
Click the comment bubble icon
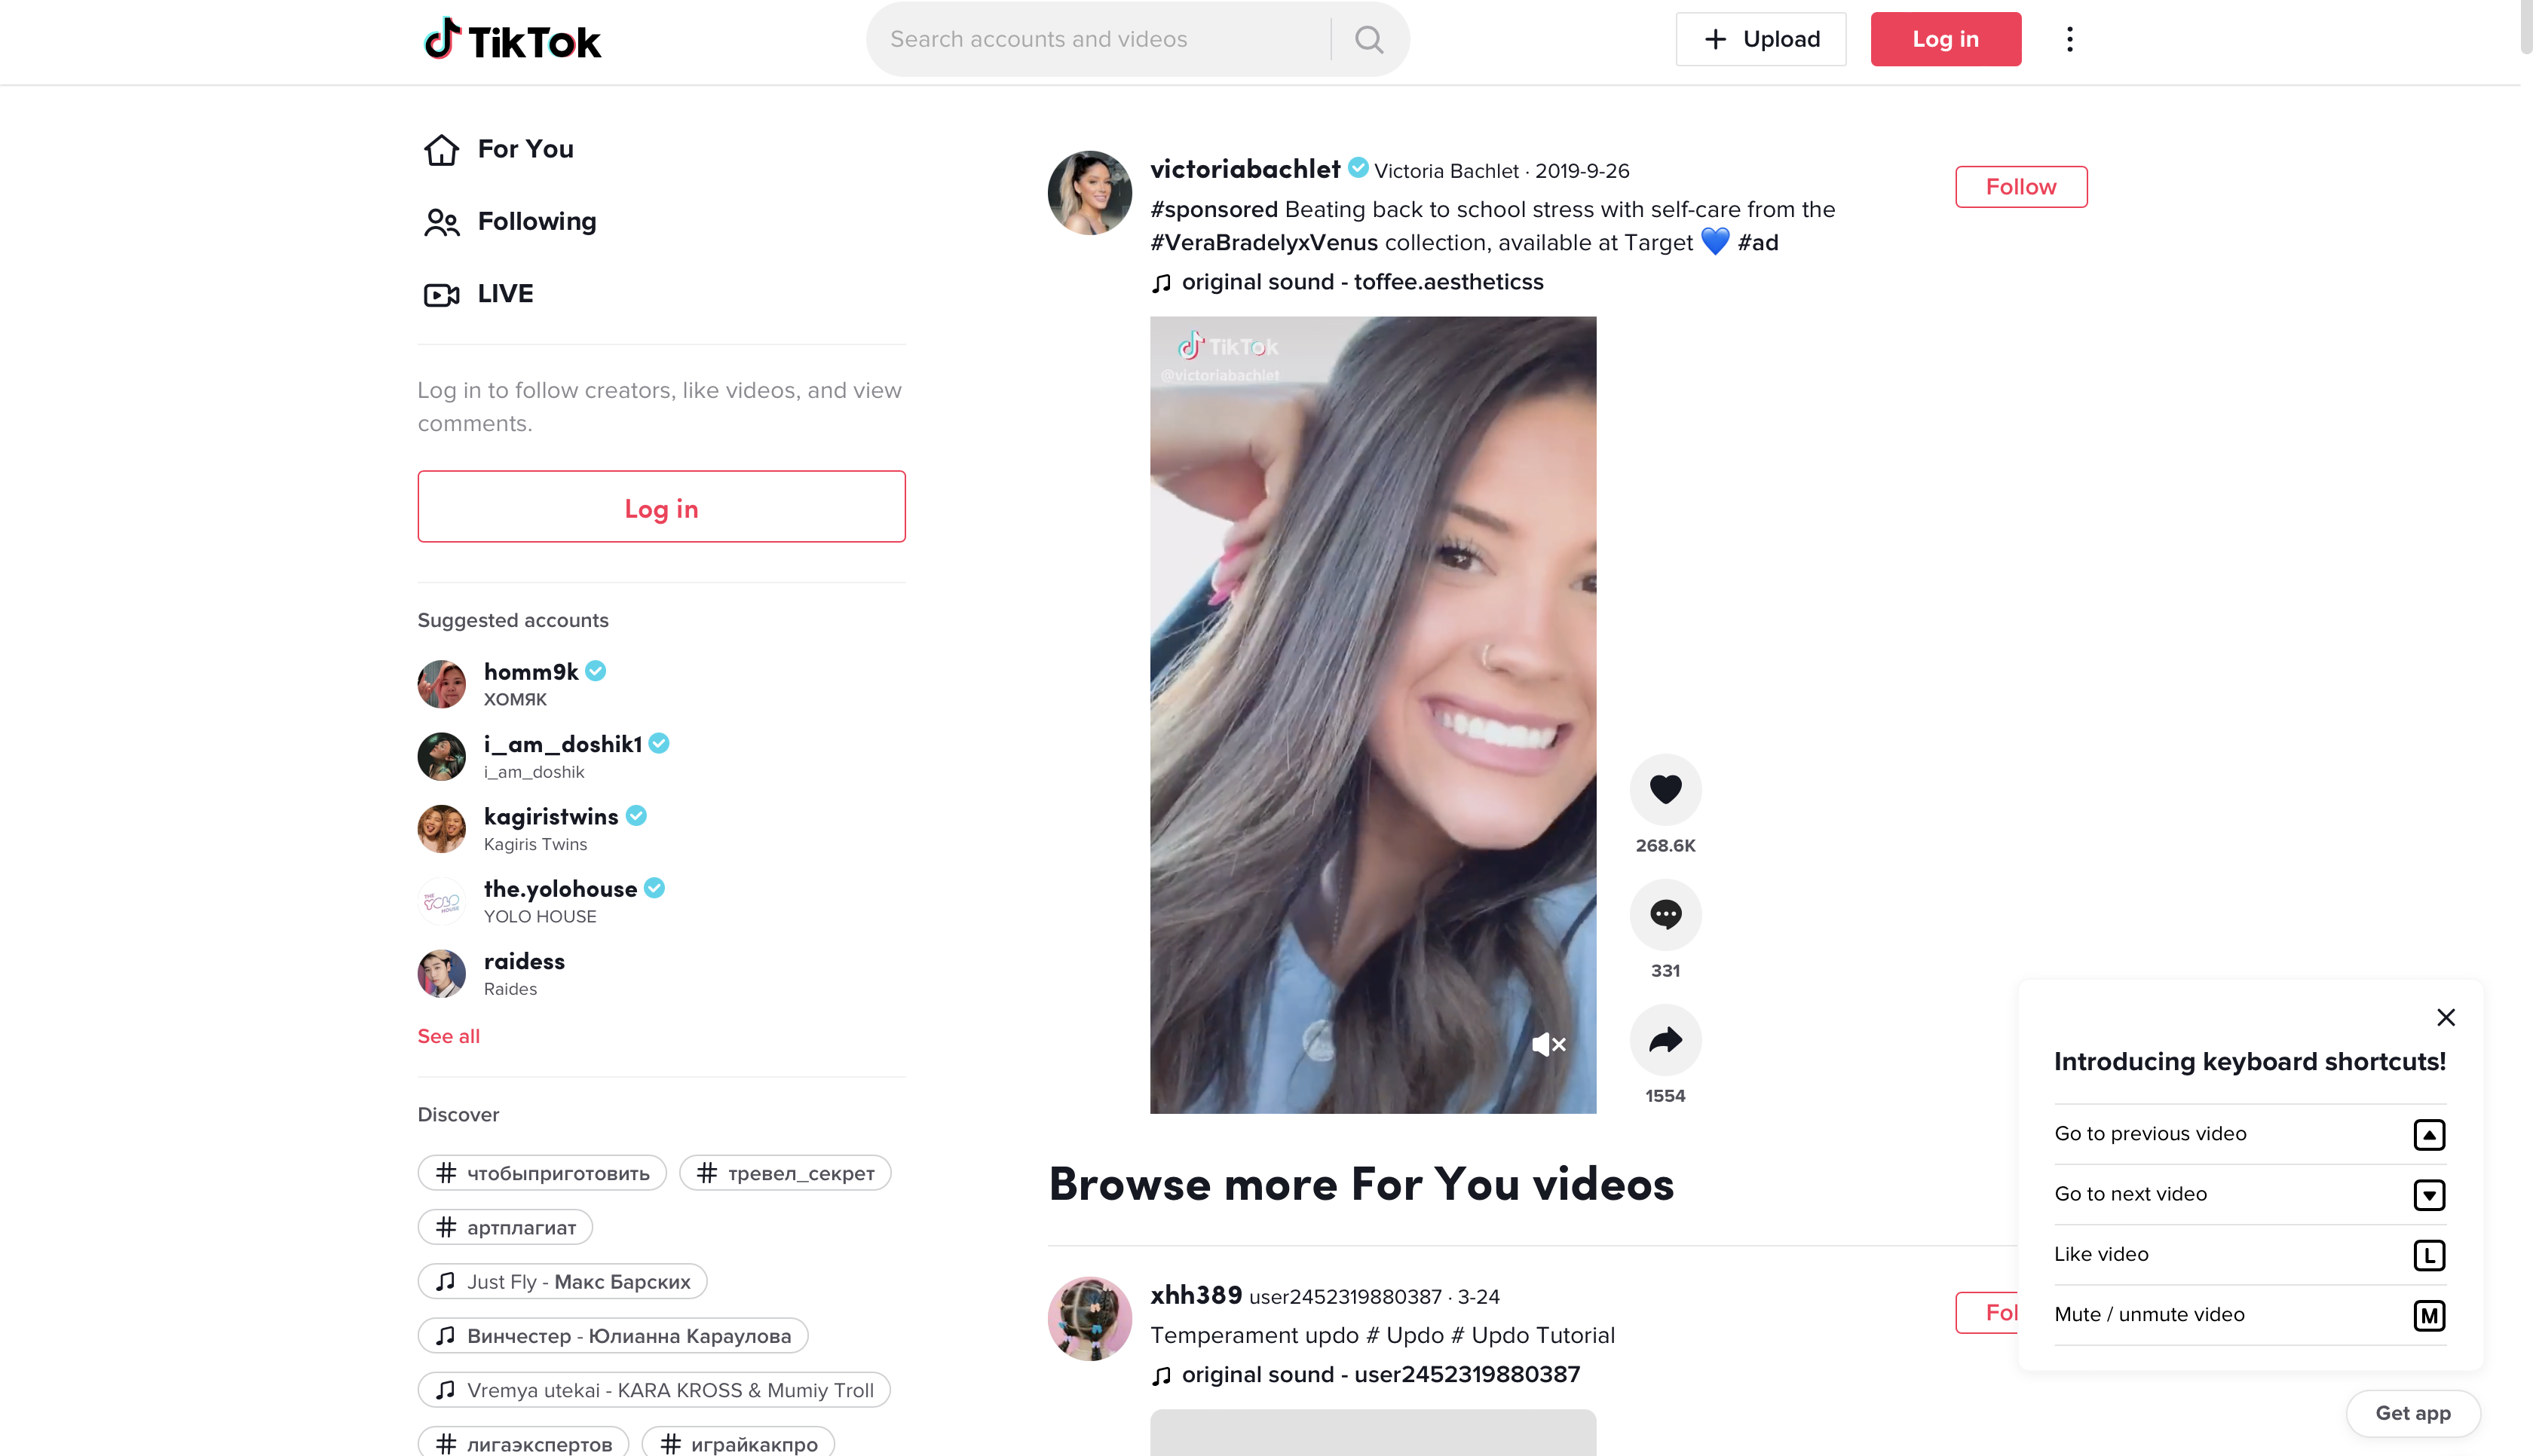[1665, 915]
